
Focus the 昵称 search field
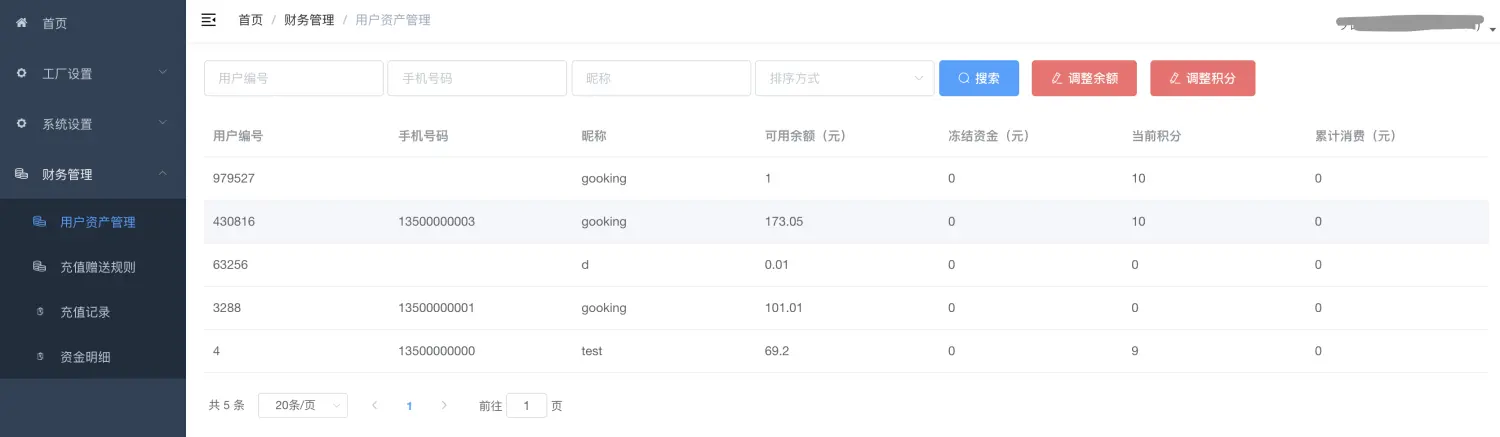click(x=661, y=78)
